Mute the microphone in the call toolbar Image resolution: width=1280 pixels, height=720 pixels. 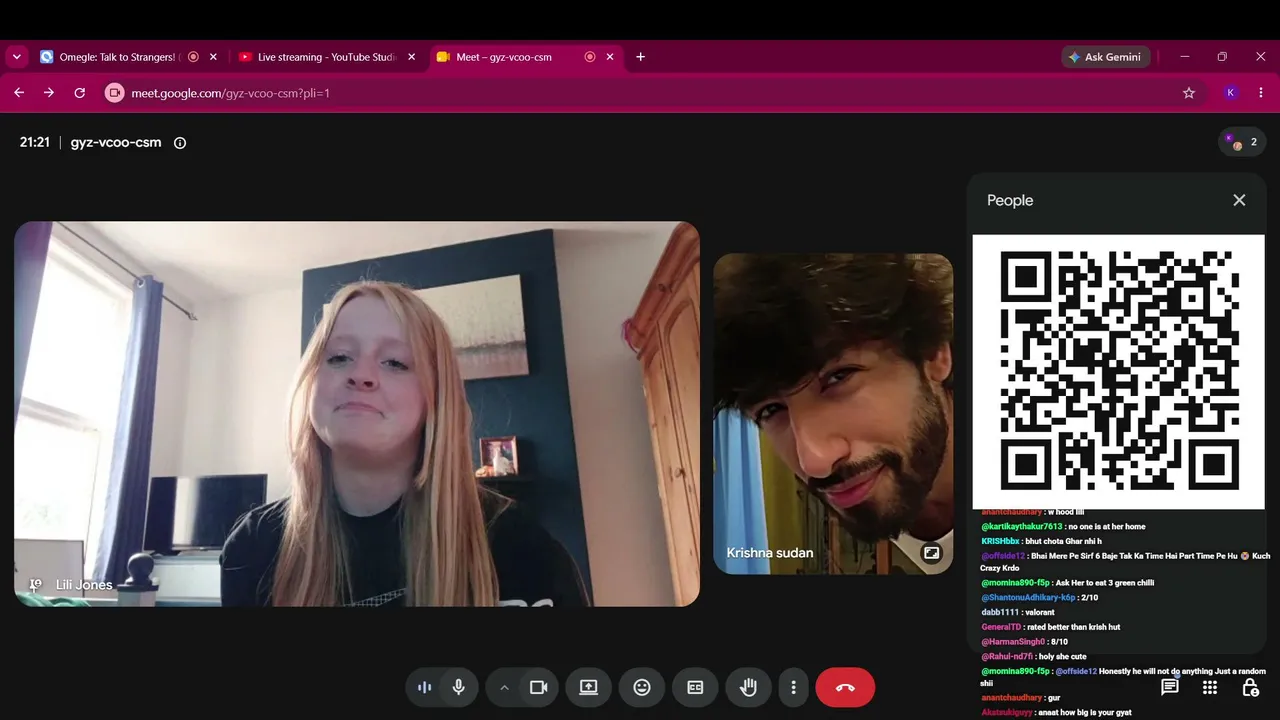(459, 687)
